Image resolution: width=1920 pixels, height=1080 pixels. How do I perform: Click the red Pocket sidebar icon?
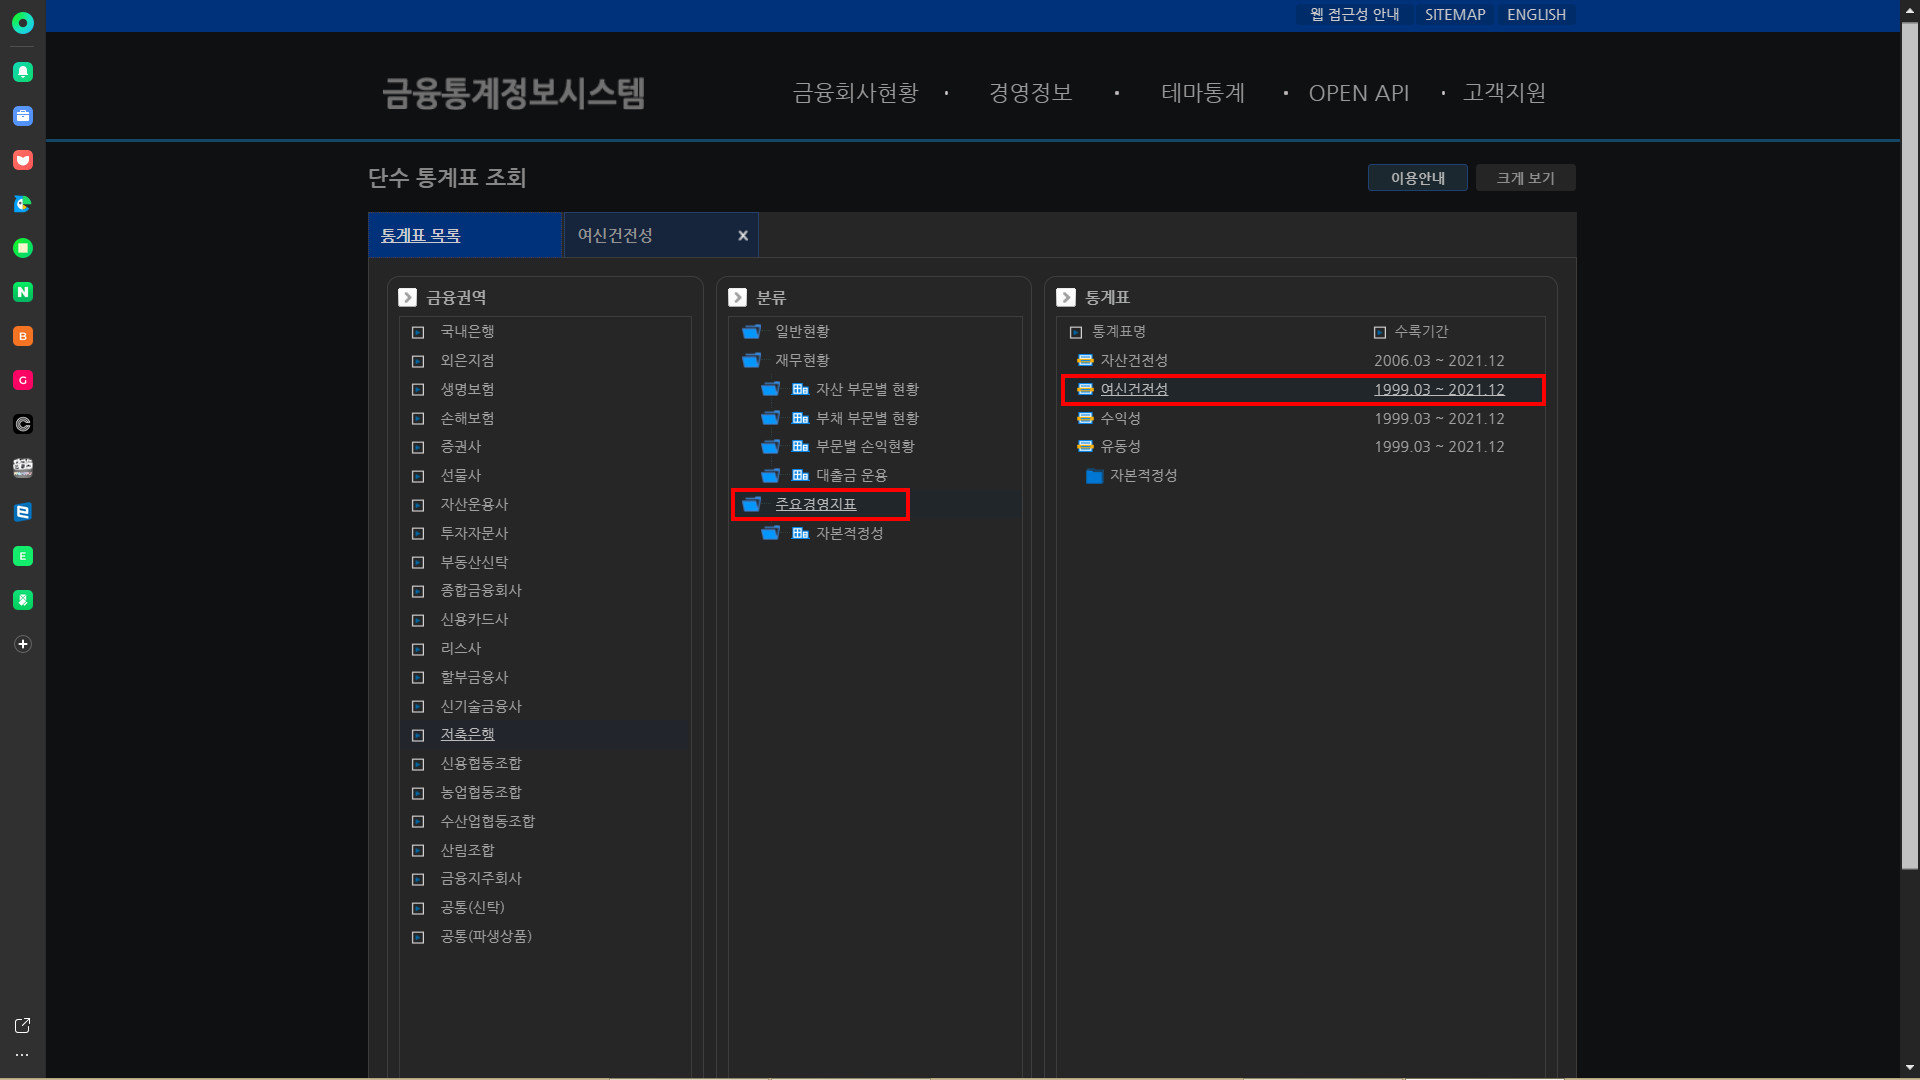[x=23, y=160]
